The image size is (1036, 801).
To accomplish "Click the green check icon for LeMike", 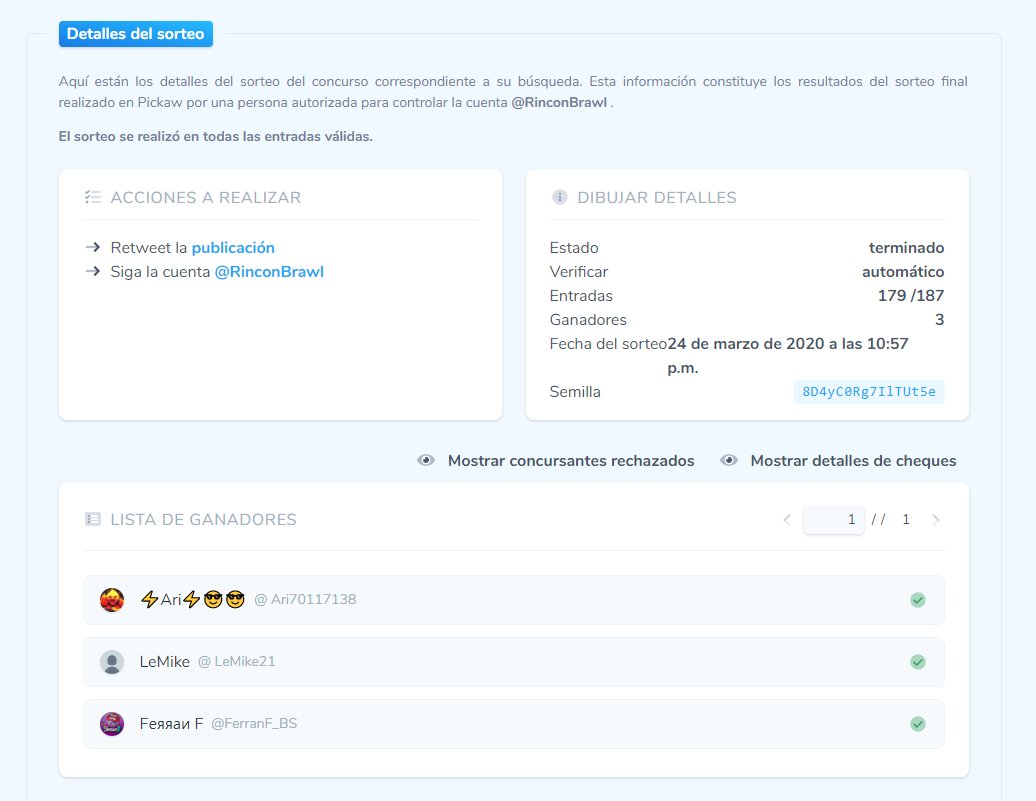I will tap(918, 662).
